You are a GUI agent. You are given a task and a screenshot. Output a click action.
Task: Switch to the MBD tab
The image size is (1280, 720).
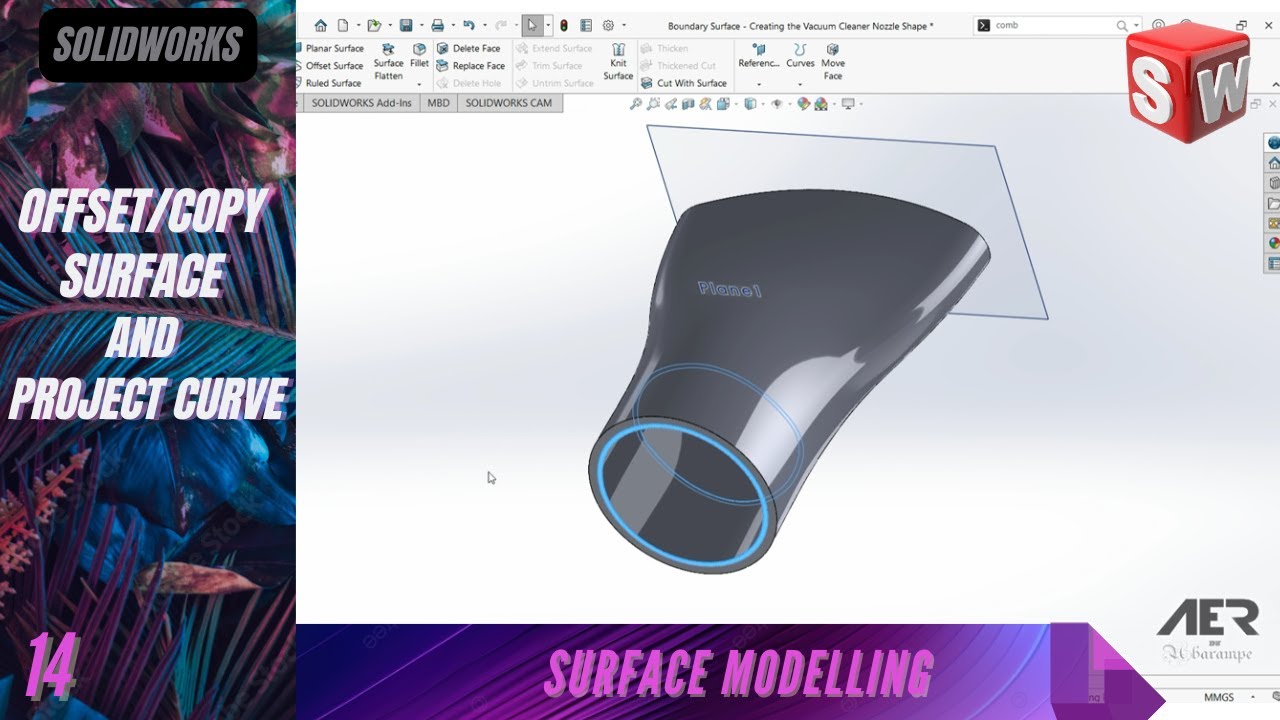tap(438, 103)
